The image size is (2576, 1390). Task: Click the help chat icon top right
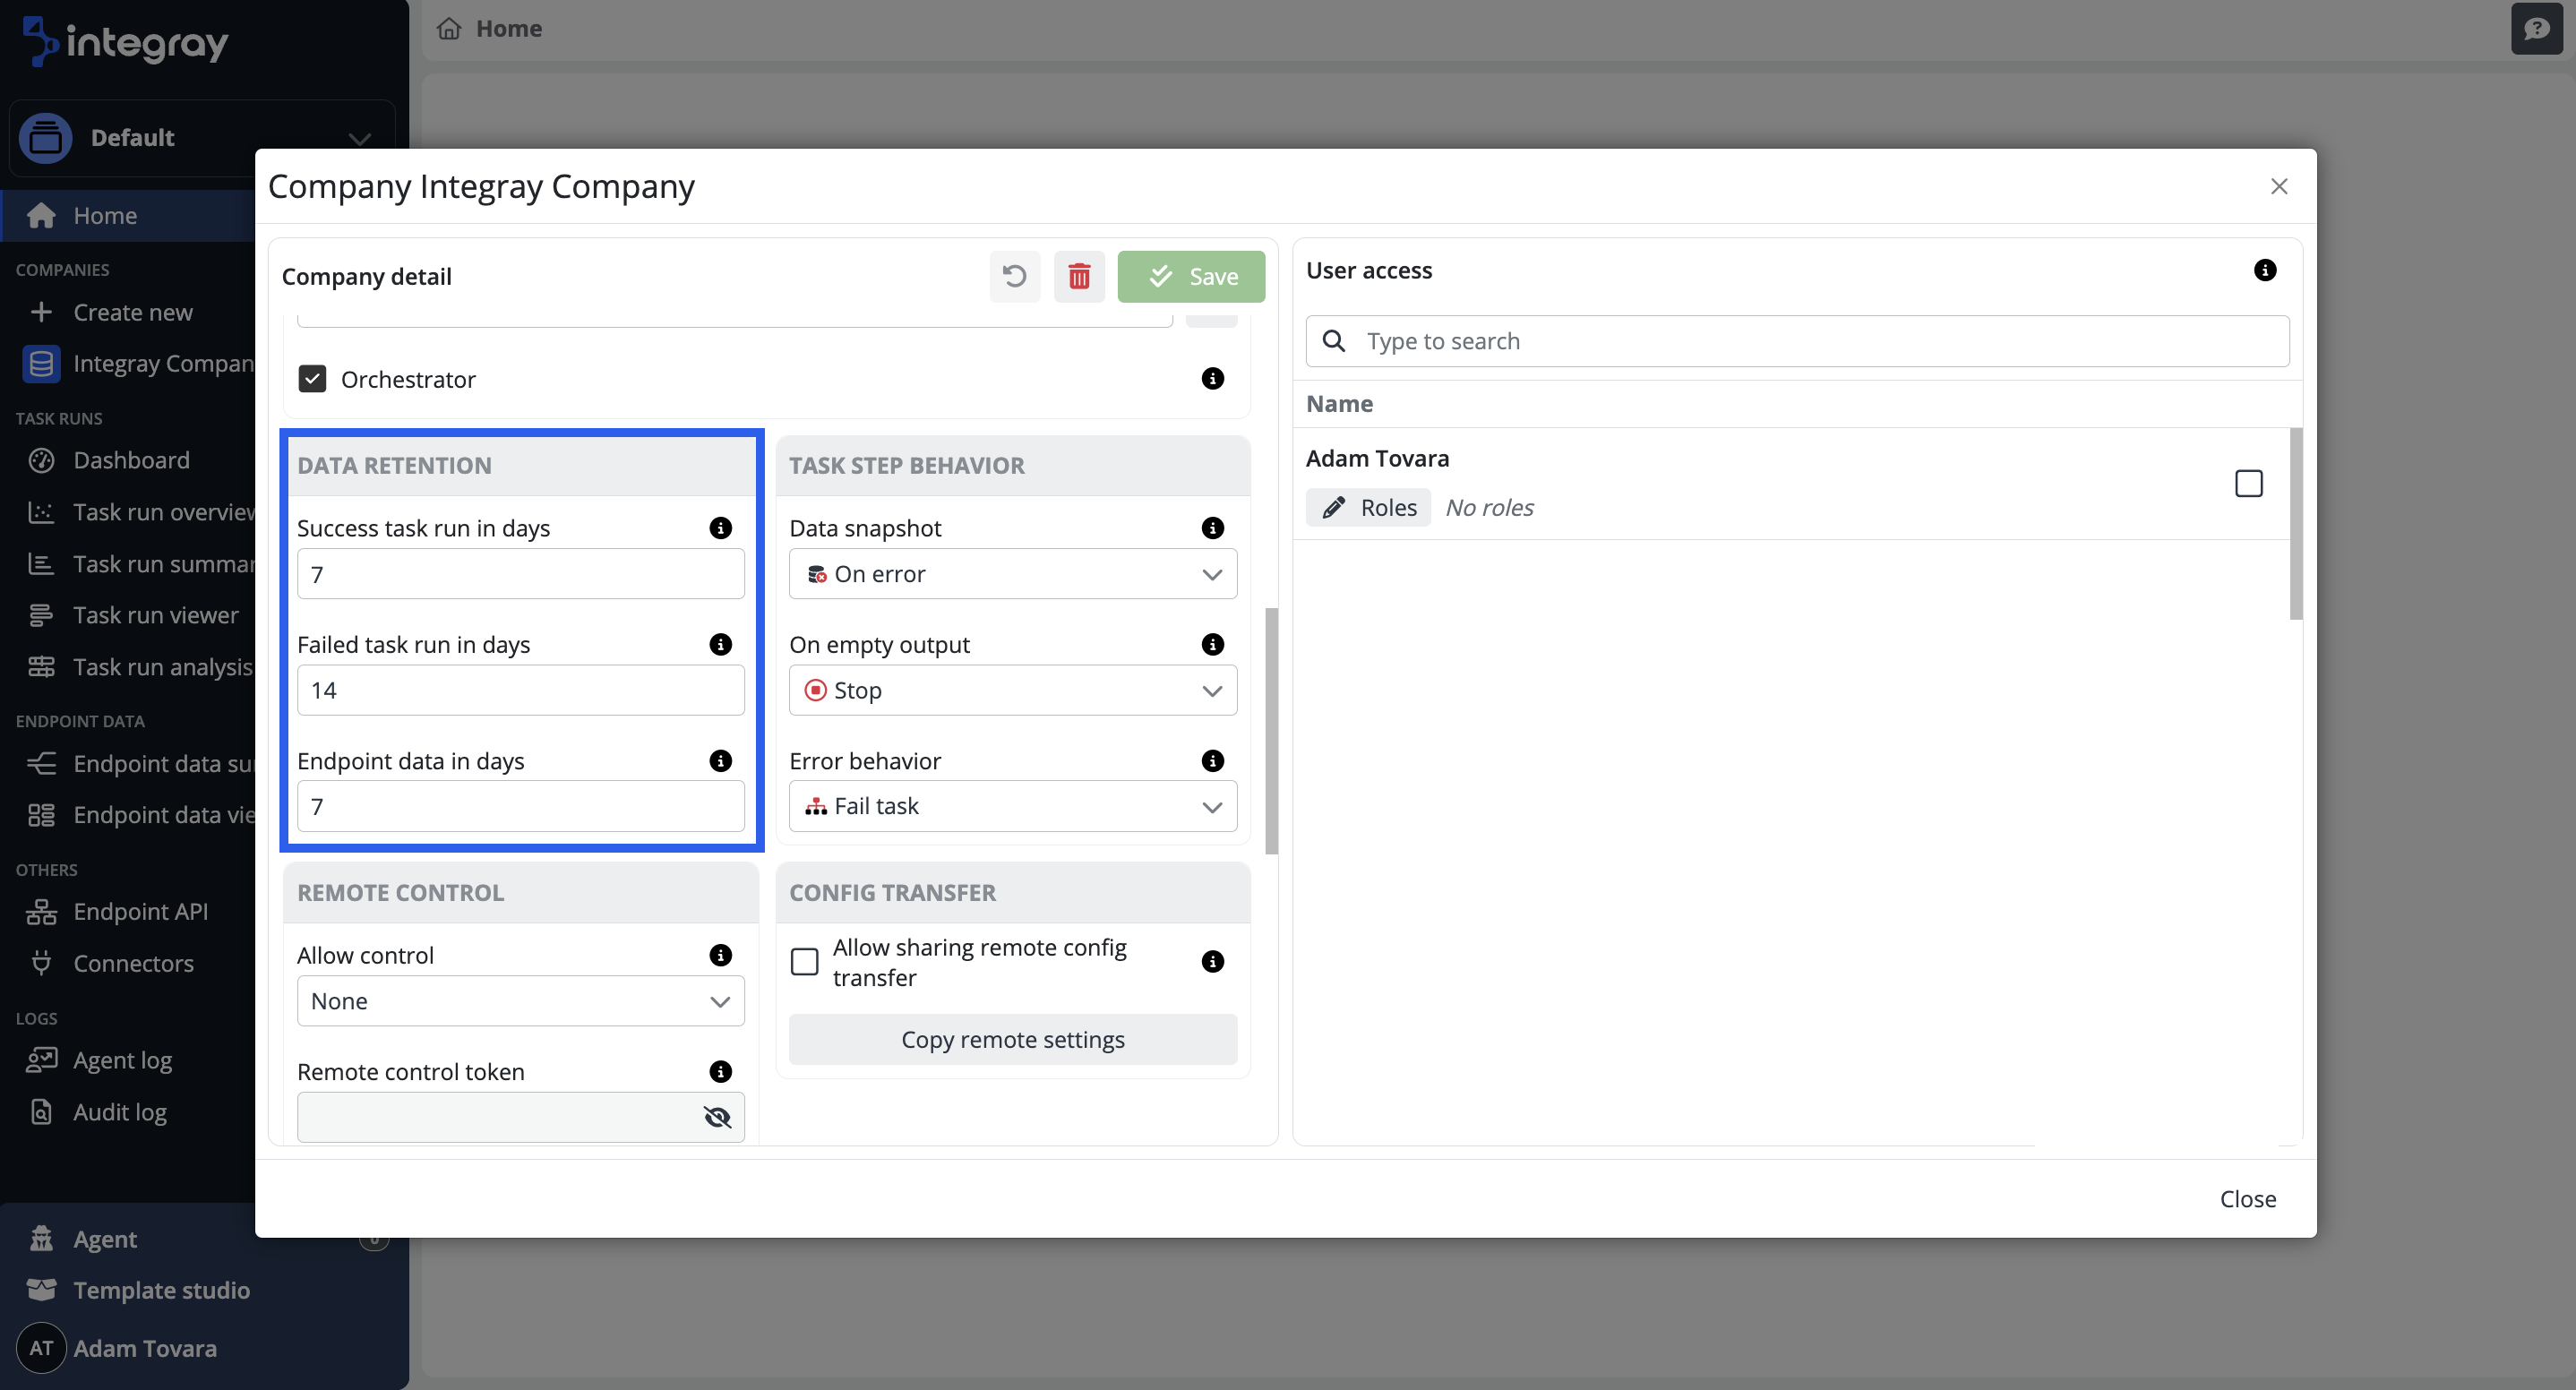tap(2536, 28)
